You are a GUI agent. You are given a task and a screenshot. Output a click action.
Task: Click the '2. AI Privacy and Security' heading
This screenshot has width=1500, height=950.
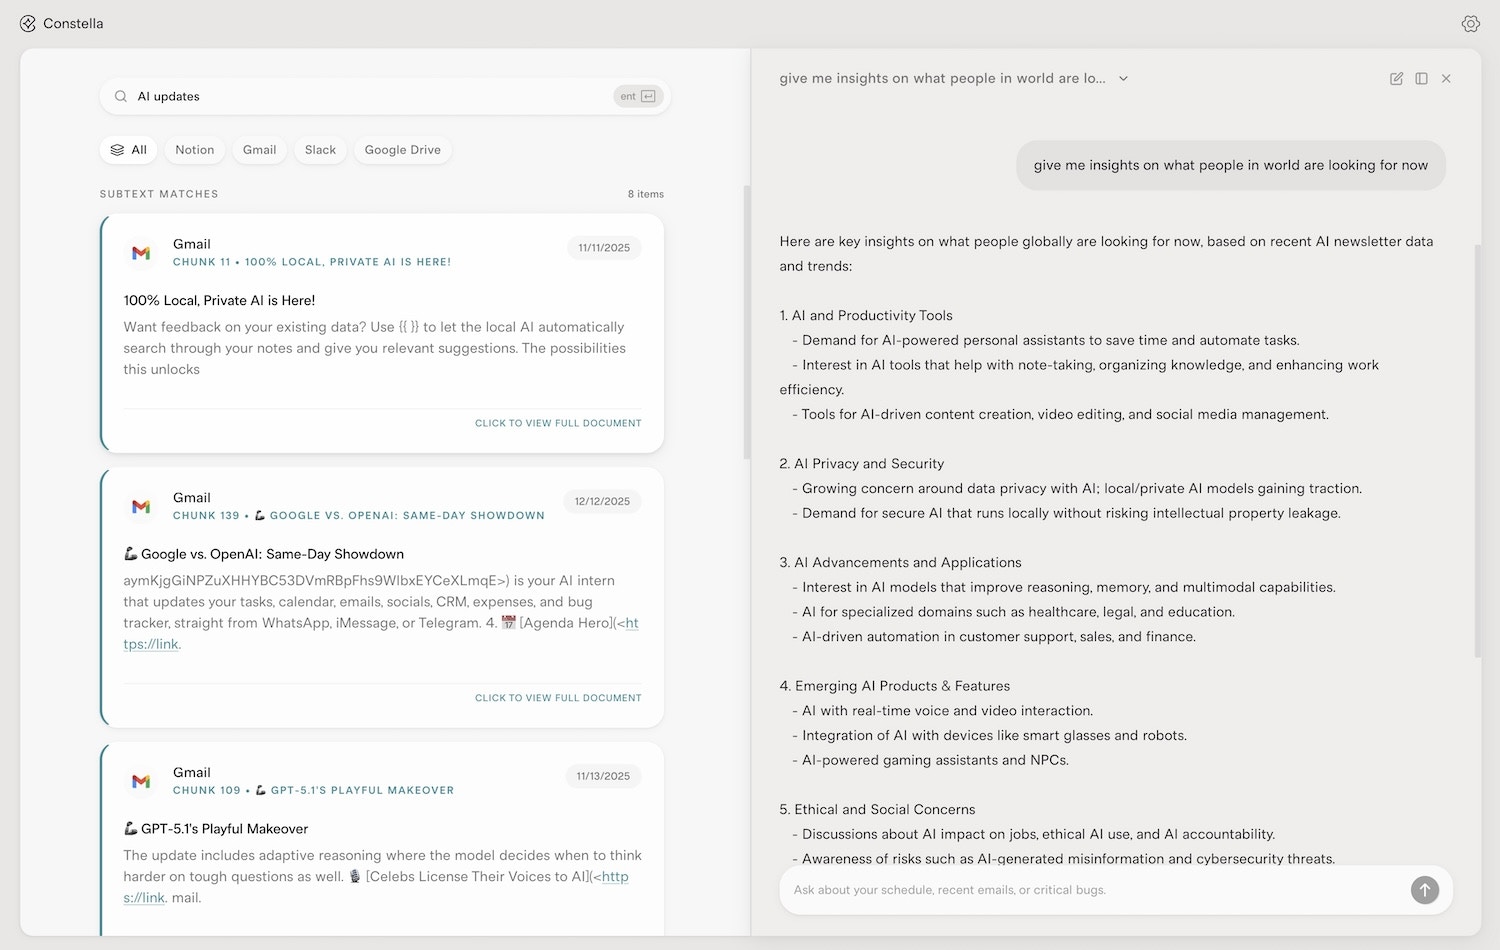(862, 463)
